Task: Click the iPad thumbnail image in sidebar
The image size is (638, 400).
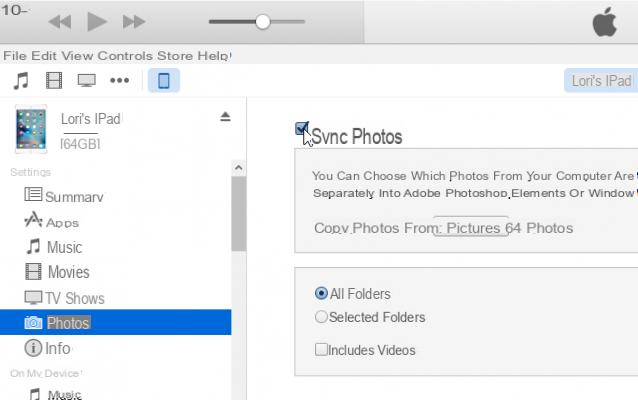Action: (31, 129)
